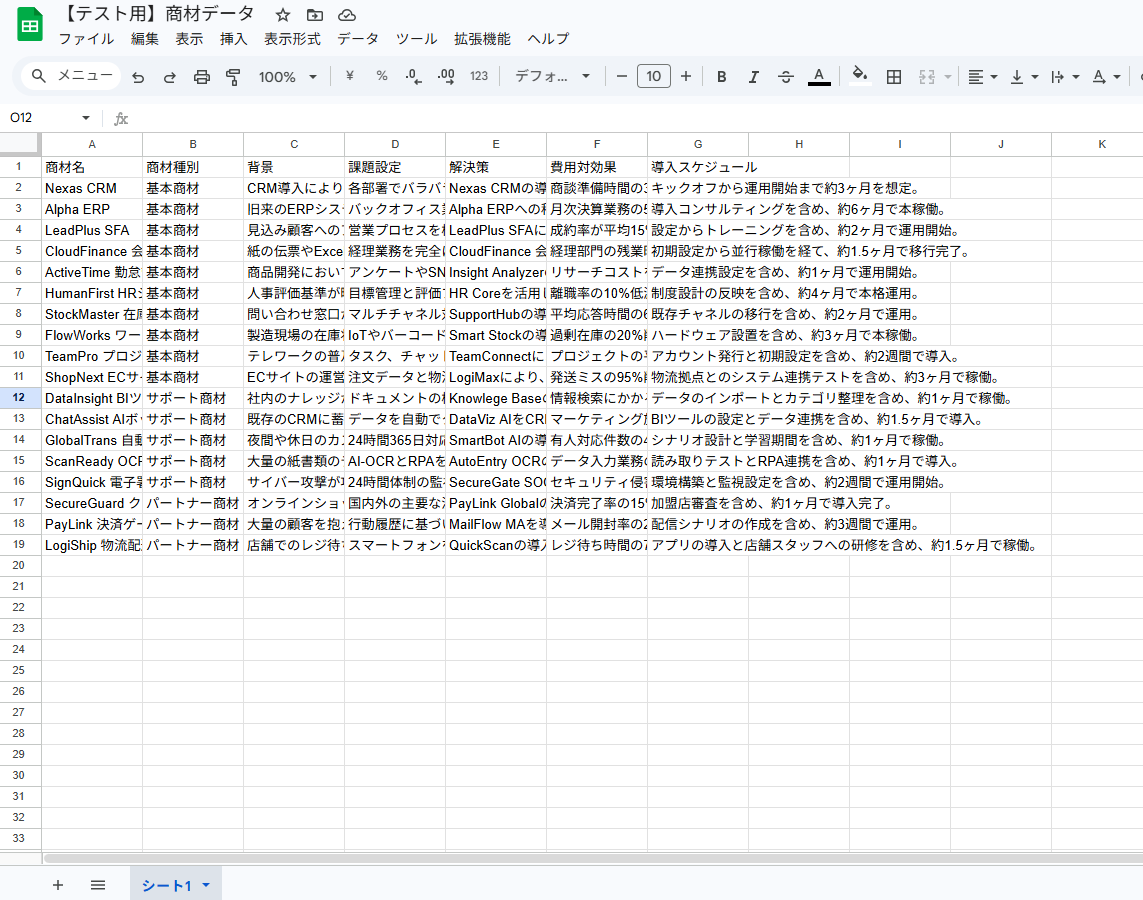Open the 123 number format options
Image resolution: width=1143 pixels, height=900 pixels.
[479, 76]
